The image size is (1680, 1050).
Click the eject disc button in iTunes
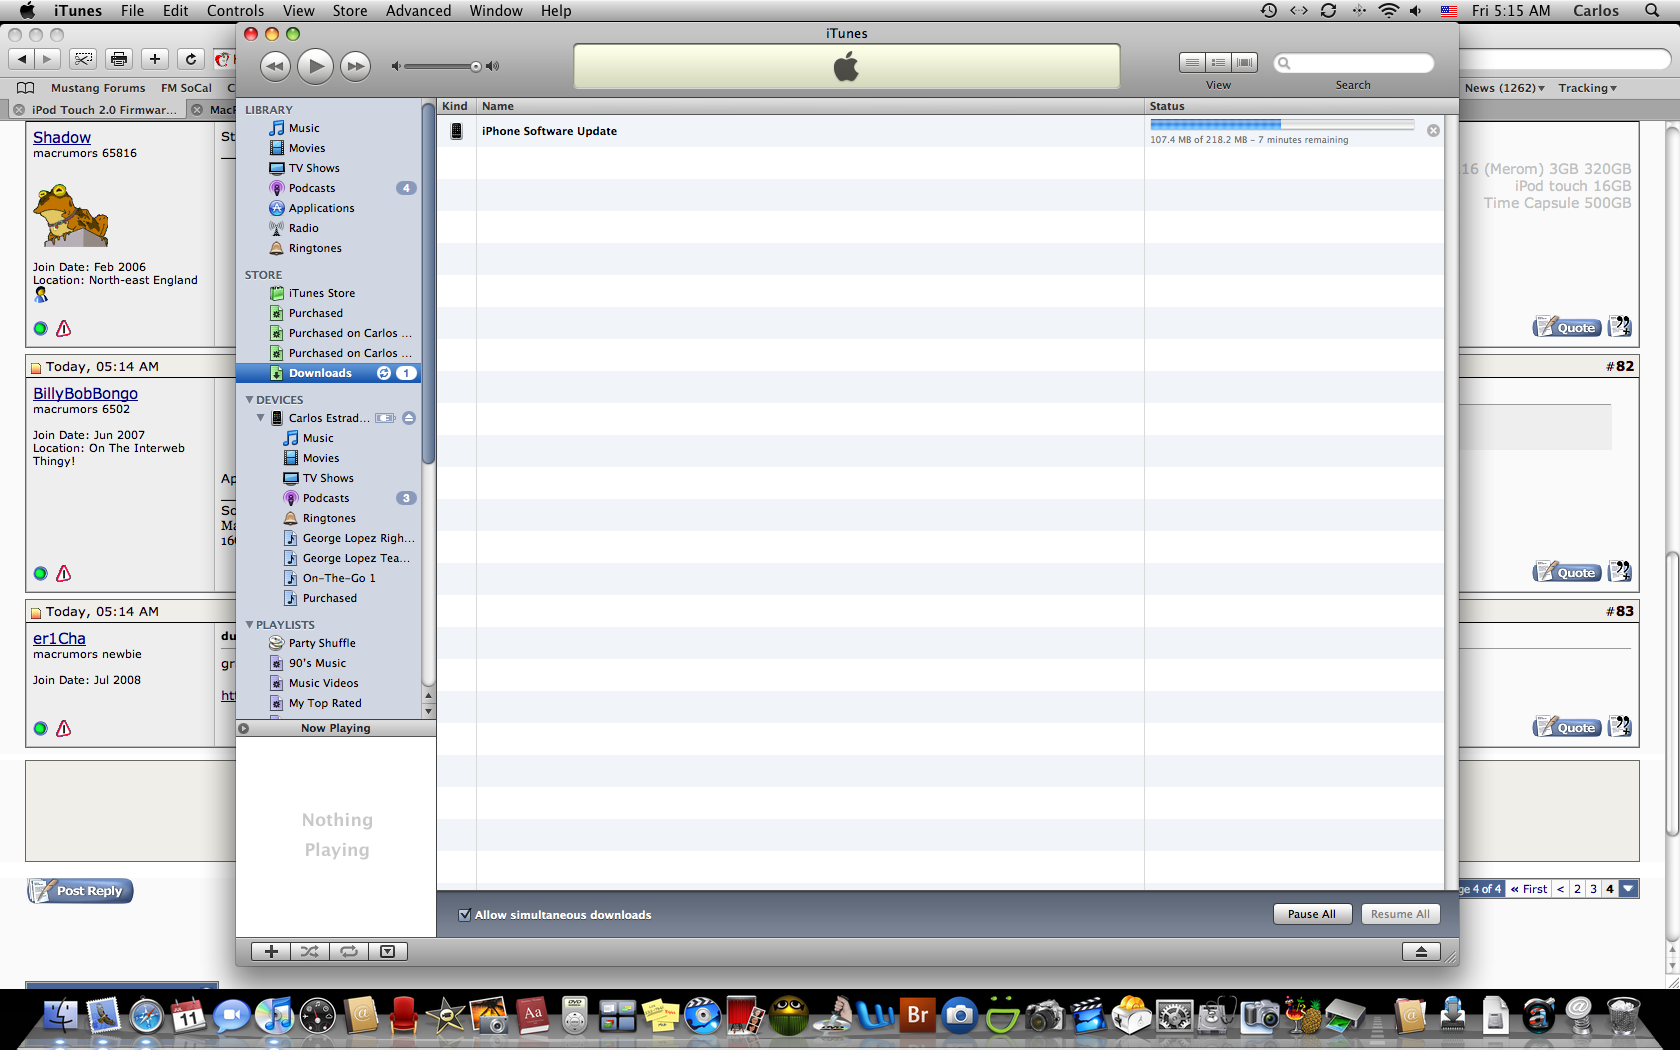[x=1421, y=952]
